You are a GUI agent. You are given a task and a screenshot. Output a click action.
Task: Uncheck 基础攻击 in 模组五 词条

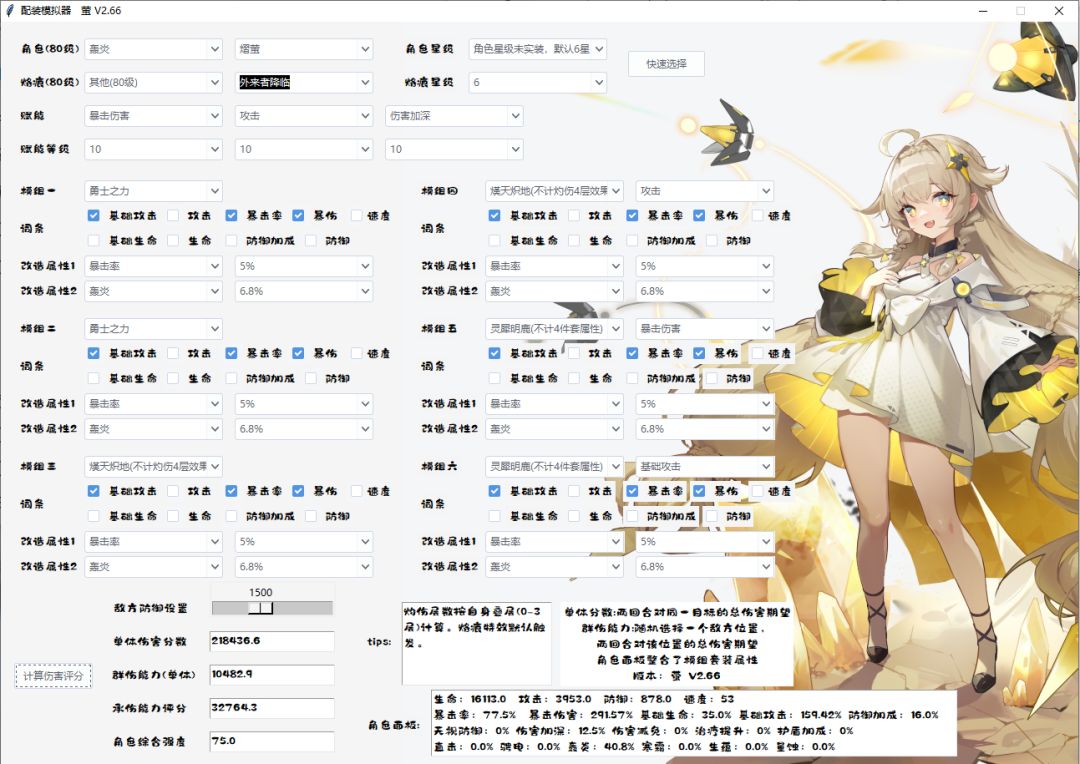(495, 353)
